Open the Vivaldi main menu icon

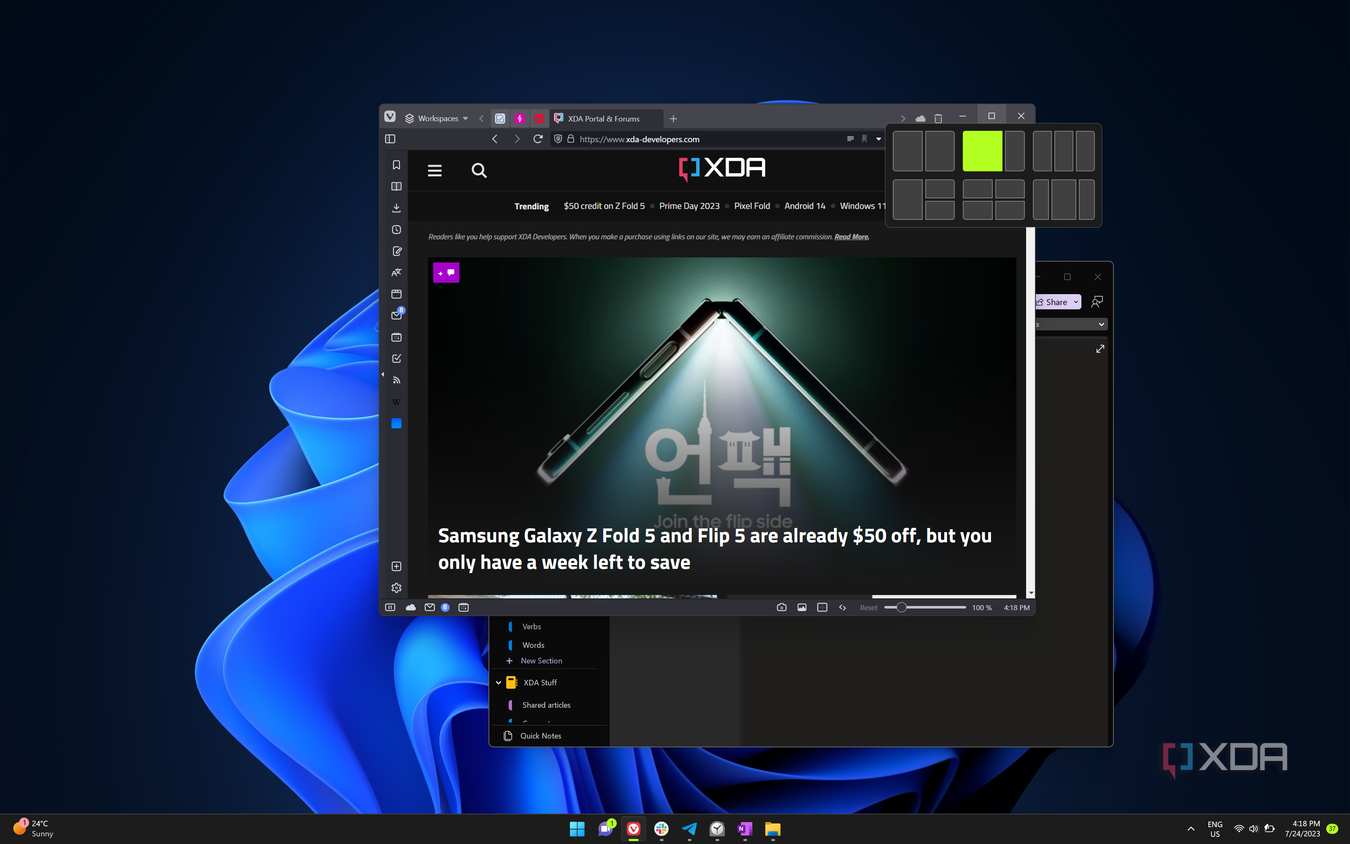coord(390,117)
